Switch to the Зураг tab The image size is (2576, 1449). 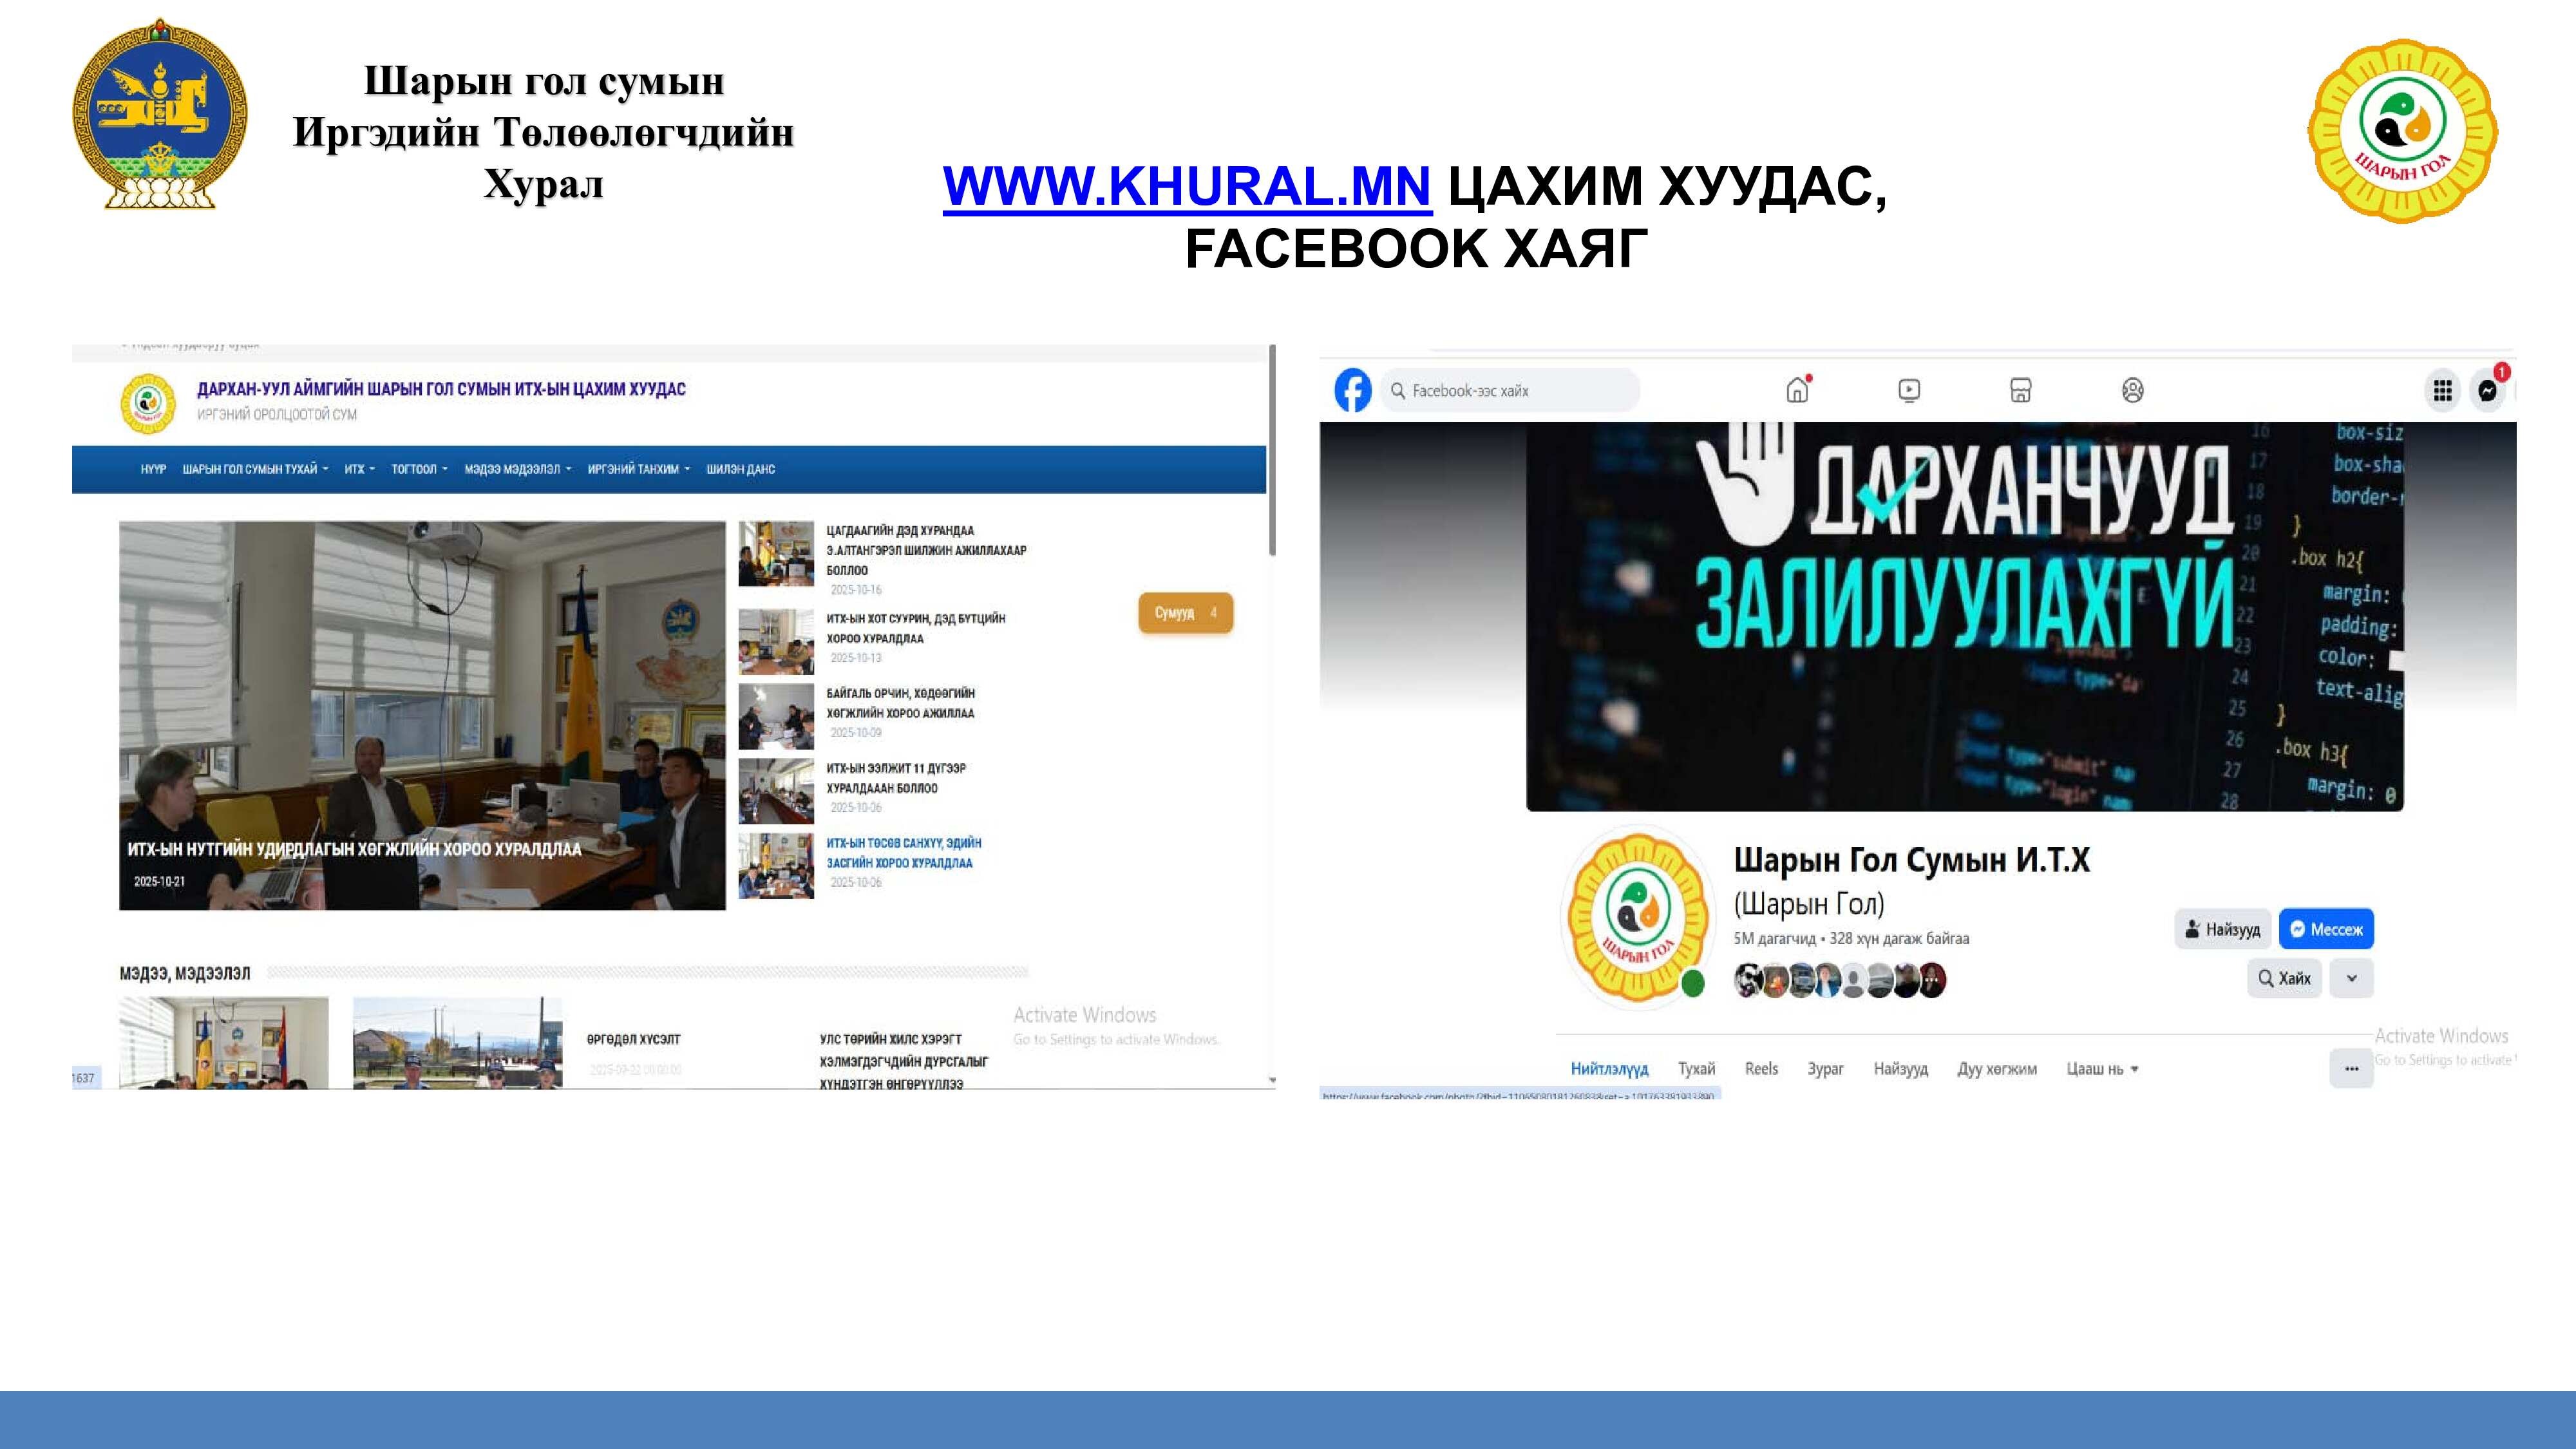coord(1825,1069)
